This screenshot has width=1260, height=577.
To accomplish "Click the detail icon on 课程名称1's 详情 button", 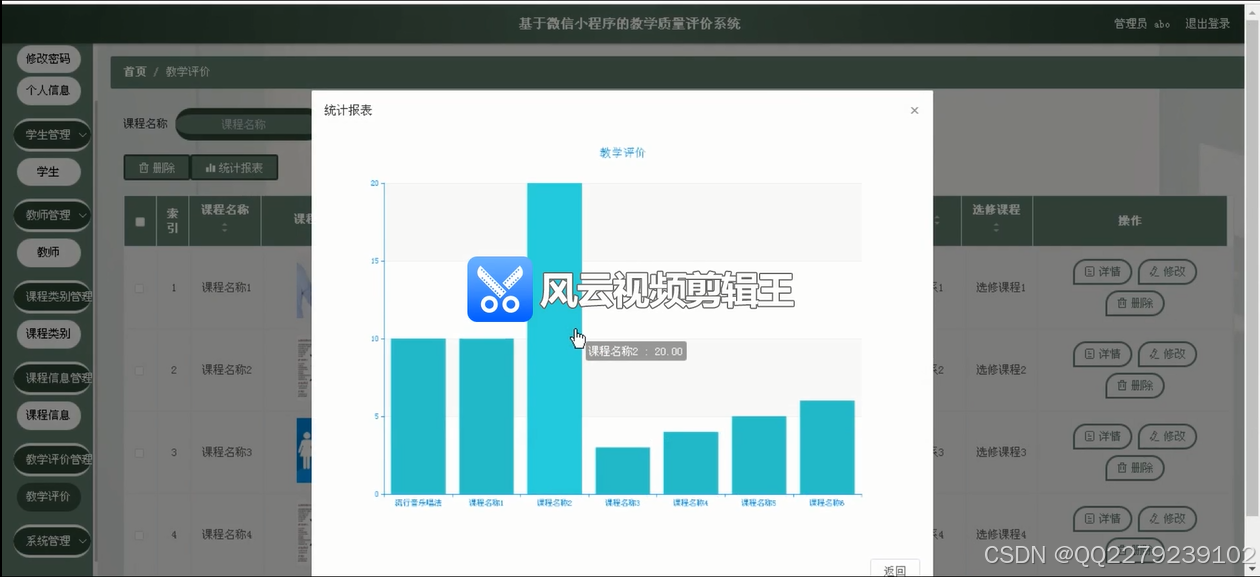I will [1088, 272].
